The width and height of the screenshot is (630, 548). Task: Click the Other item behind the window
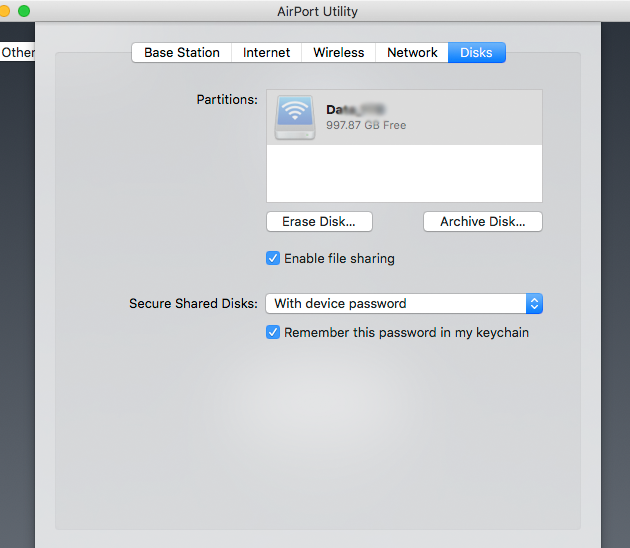(x=17, y=52)
